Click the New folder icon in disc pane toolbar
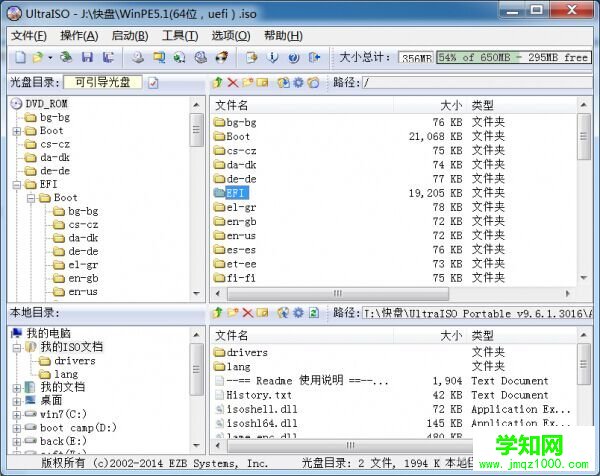The image size is (600, 476). (248, 82)
